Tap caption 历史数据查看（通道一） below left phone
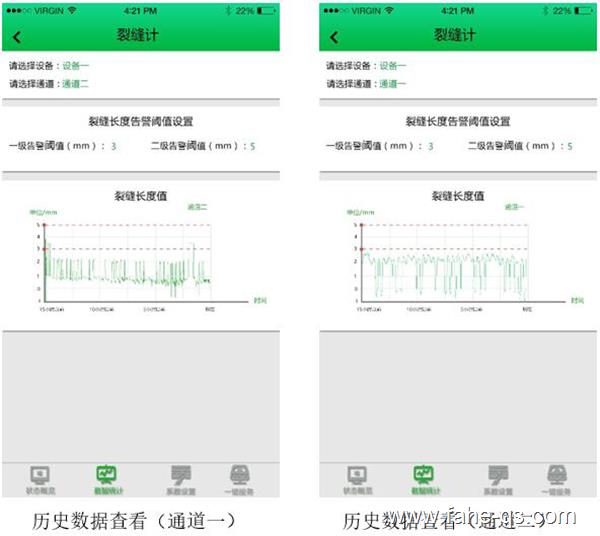The image size is (600, 536). point(134,521)
